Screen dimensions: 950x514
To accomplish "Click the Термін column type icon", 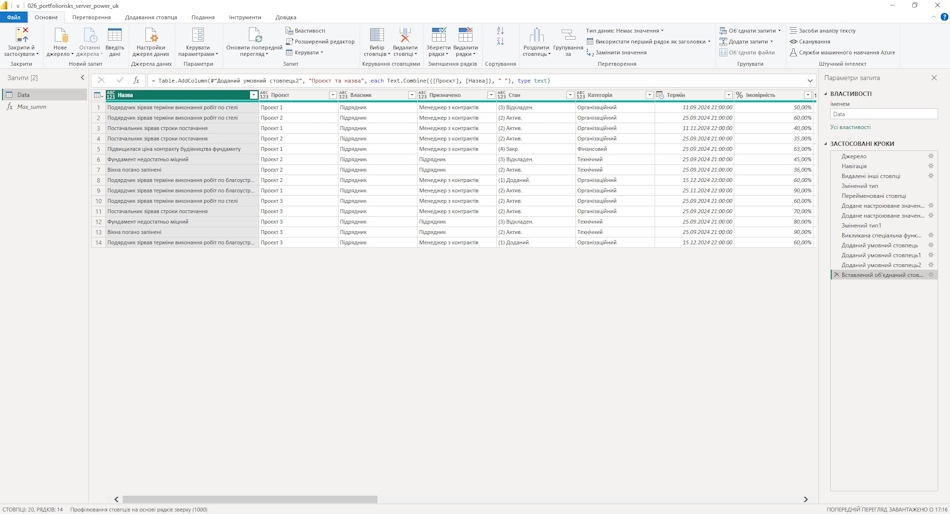I will click(x=660, y=95).
